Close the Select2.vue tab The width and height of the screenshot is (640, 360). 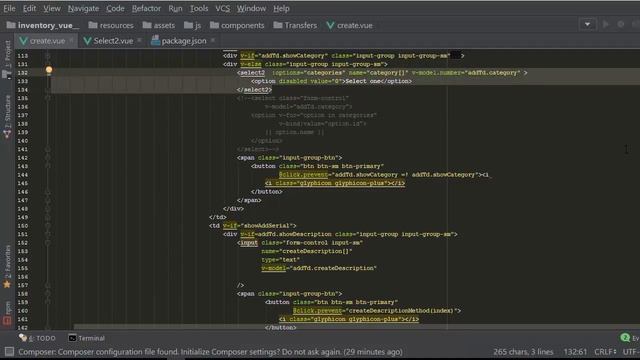tap(139, 40)
